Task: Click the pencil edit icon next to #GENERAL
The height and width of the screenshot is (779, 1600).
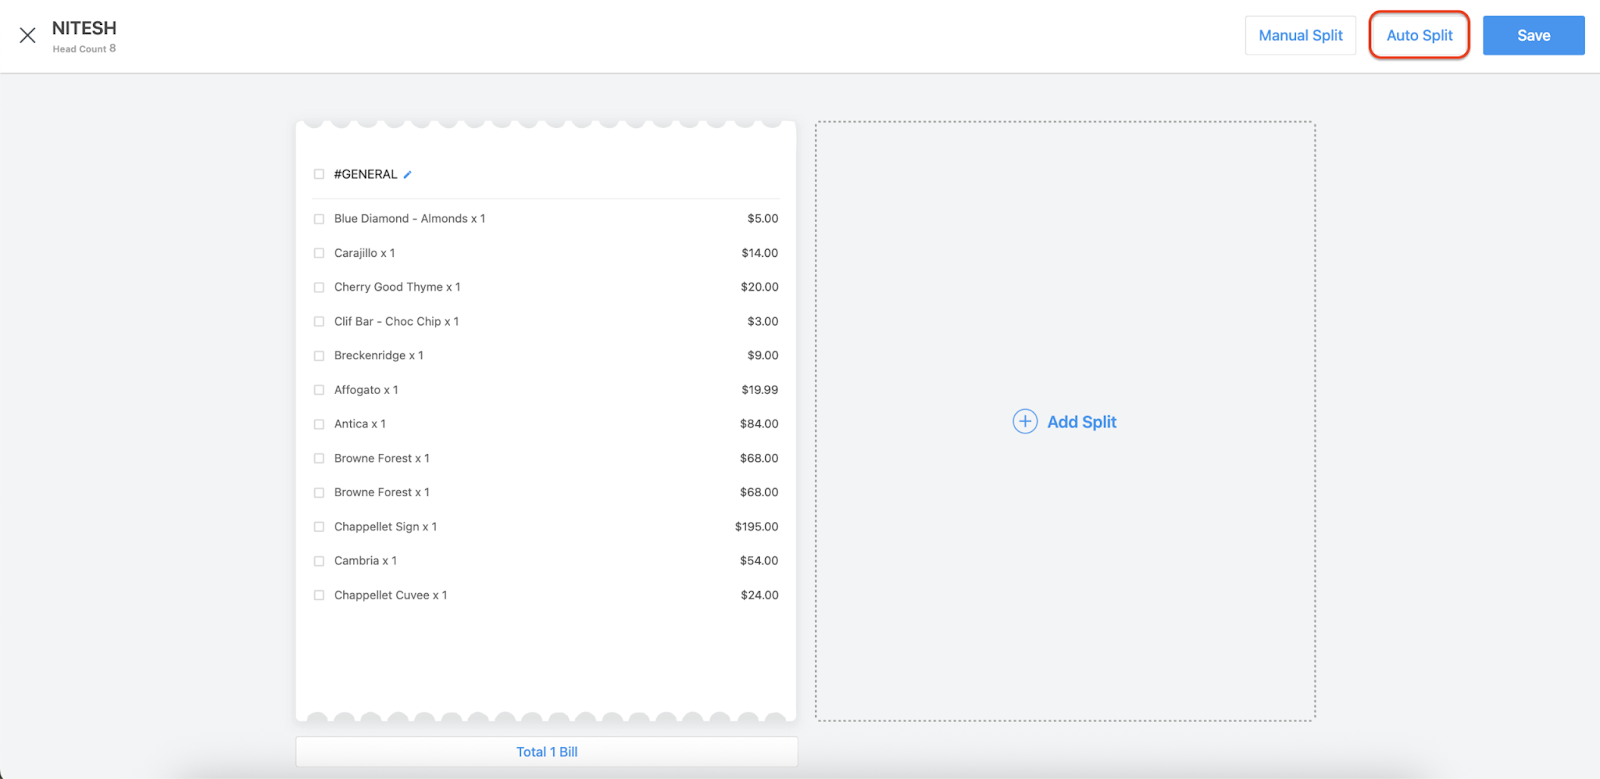Action: (x=408, y=175)
